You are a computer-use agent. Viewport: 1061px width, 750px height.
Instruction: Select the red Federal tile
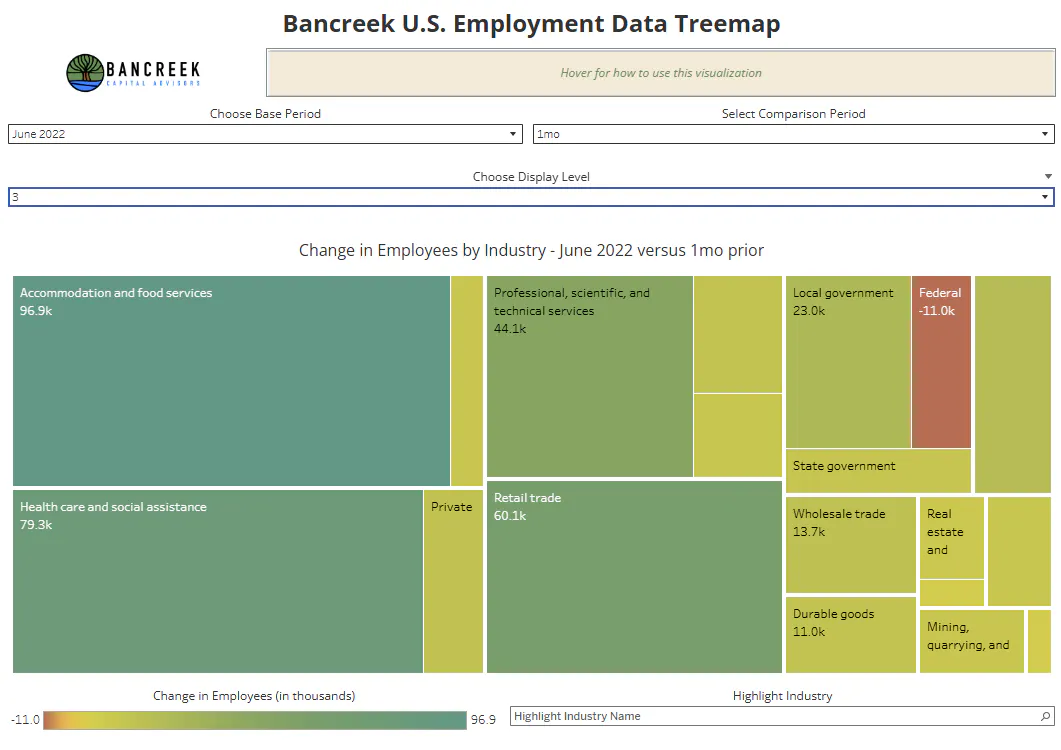coord(941,361)
